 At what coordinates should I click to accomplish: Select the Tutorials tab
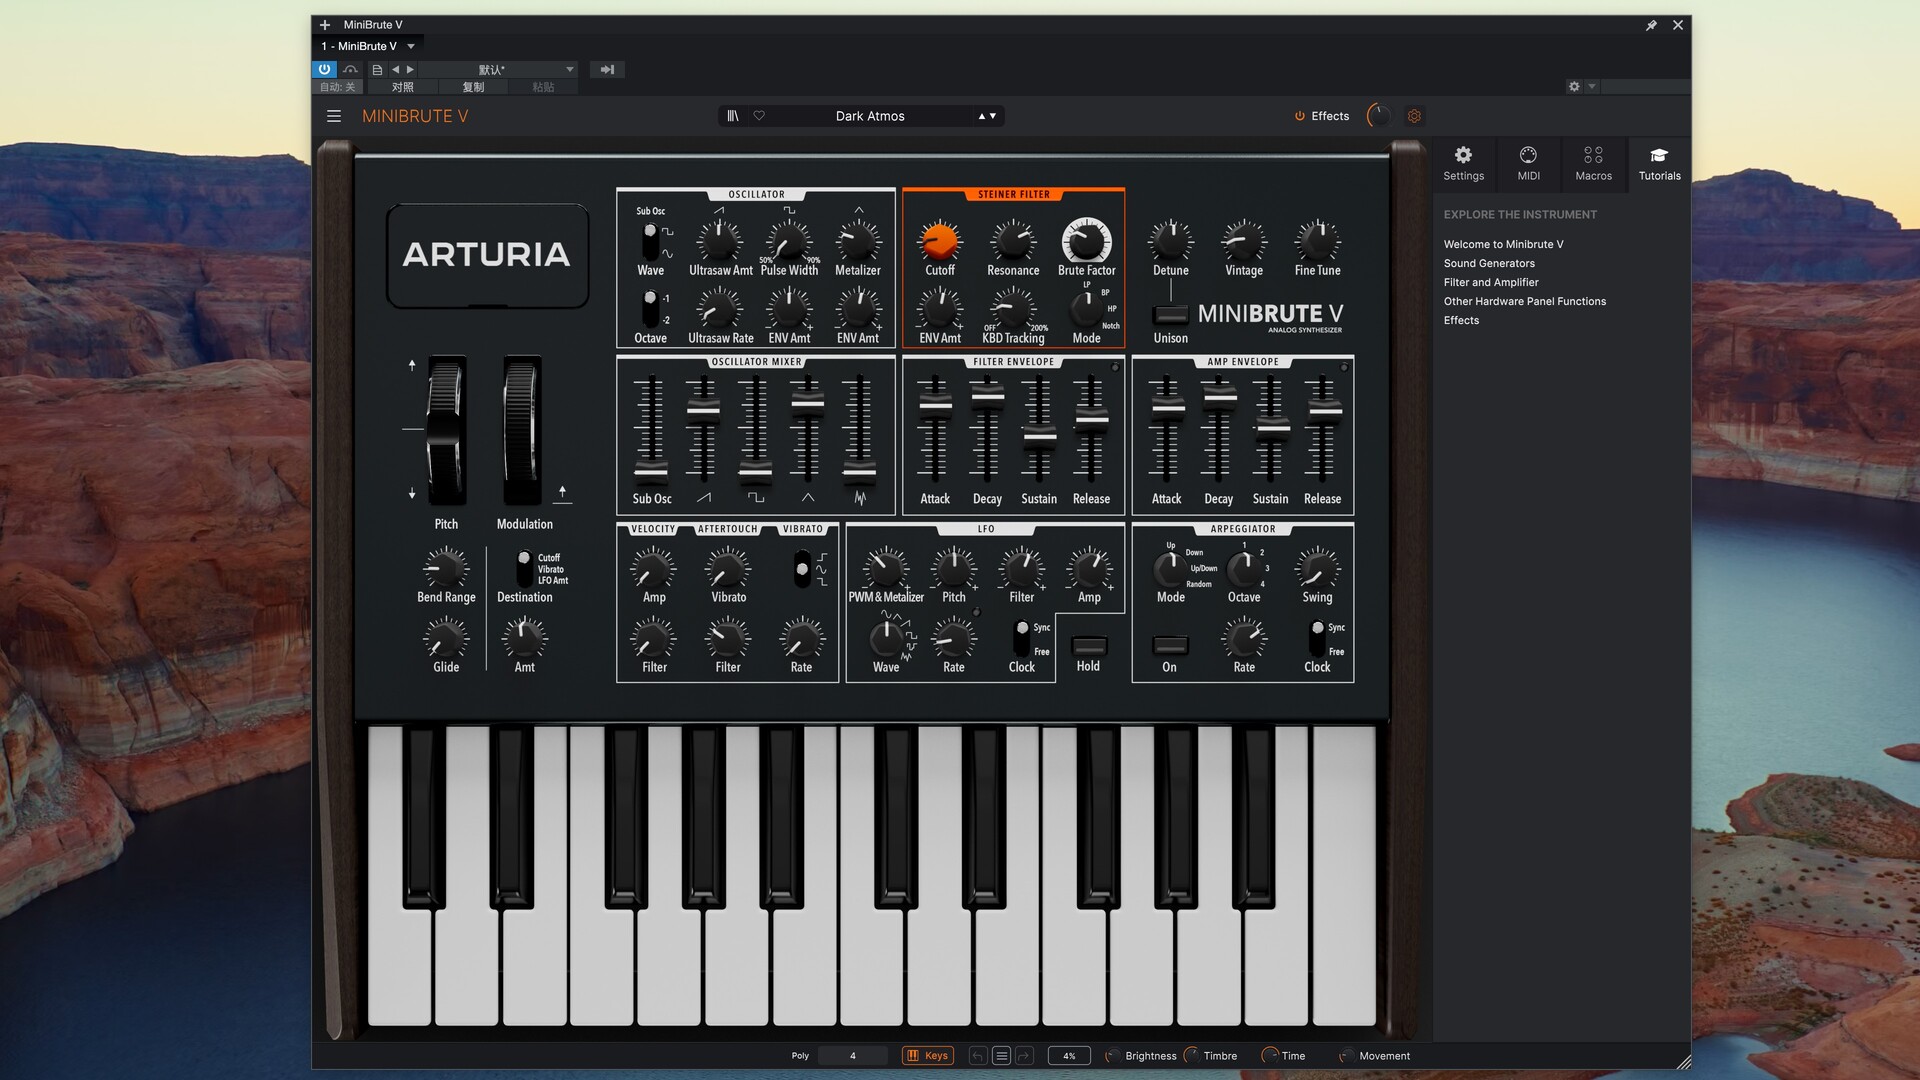point(1659,163)
